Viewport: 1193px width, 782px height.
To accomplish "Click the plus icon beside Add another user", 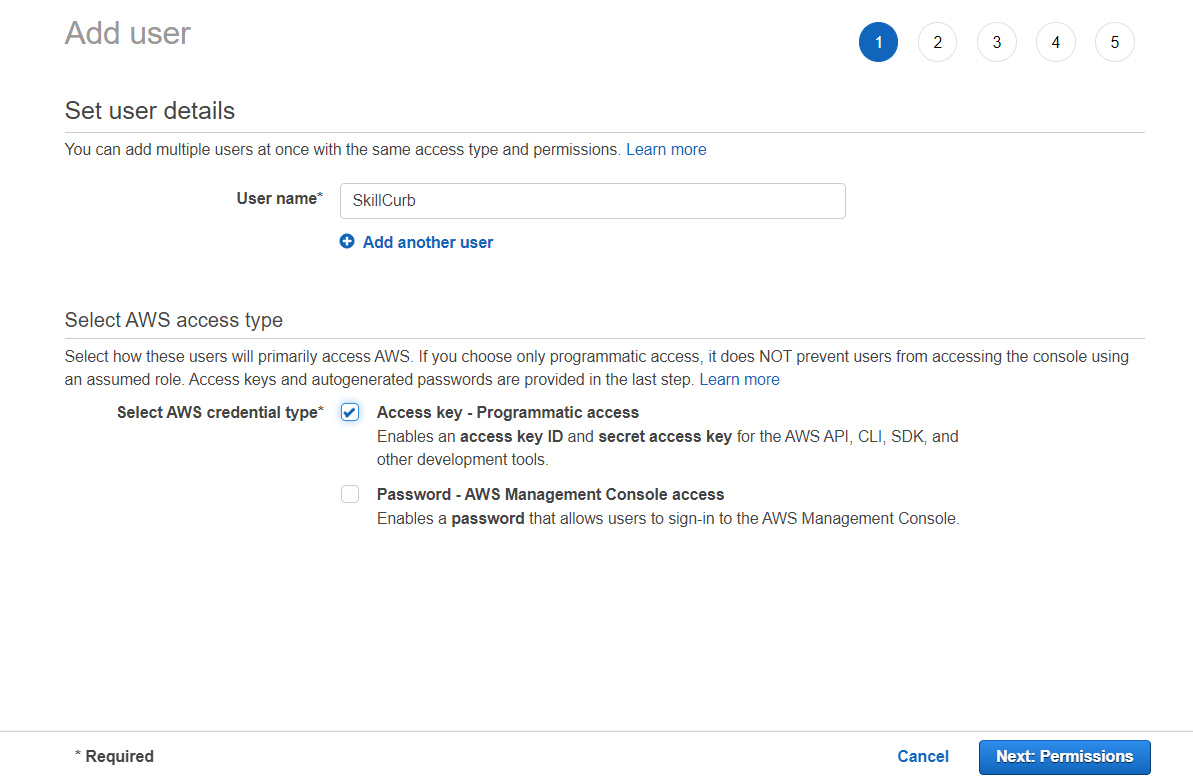I will pos(347,242).
